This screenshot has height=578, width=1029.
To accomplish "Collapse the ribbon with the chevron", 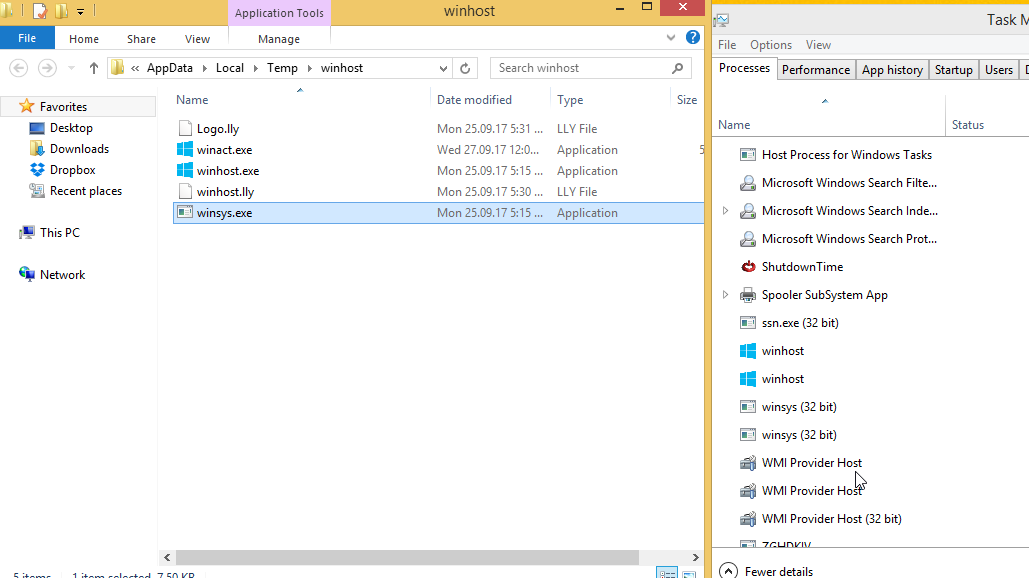I will click(x=671, y=38).
